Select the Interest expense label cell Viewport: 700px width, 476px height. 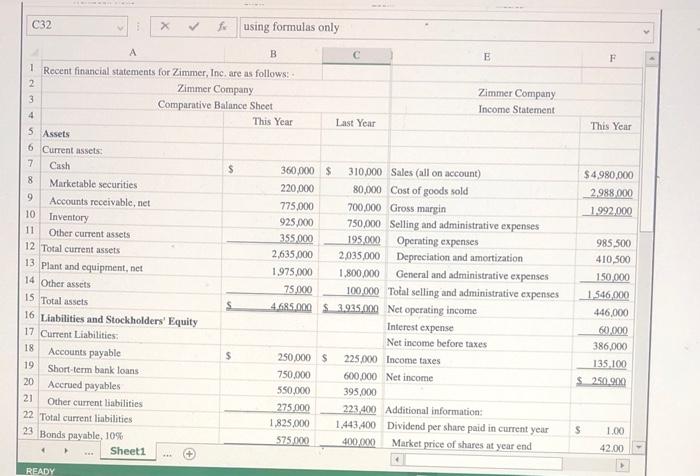pyautogui.click(x=420, y=327)
